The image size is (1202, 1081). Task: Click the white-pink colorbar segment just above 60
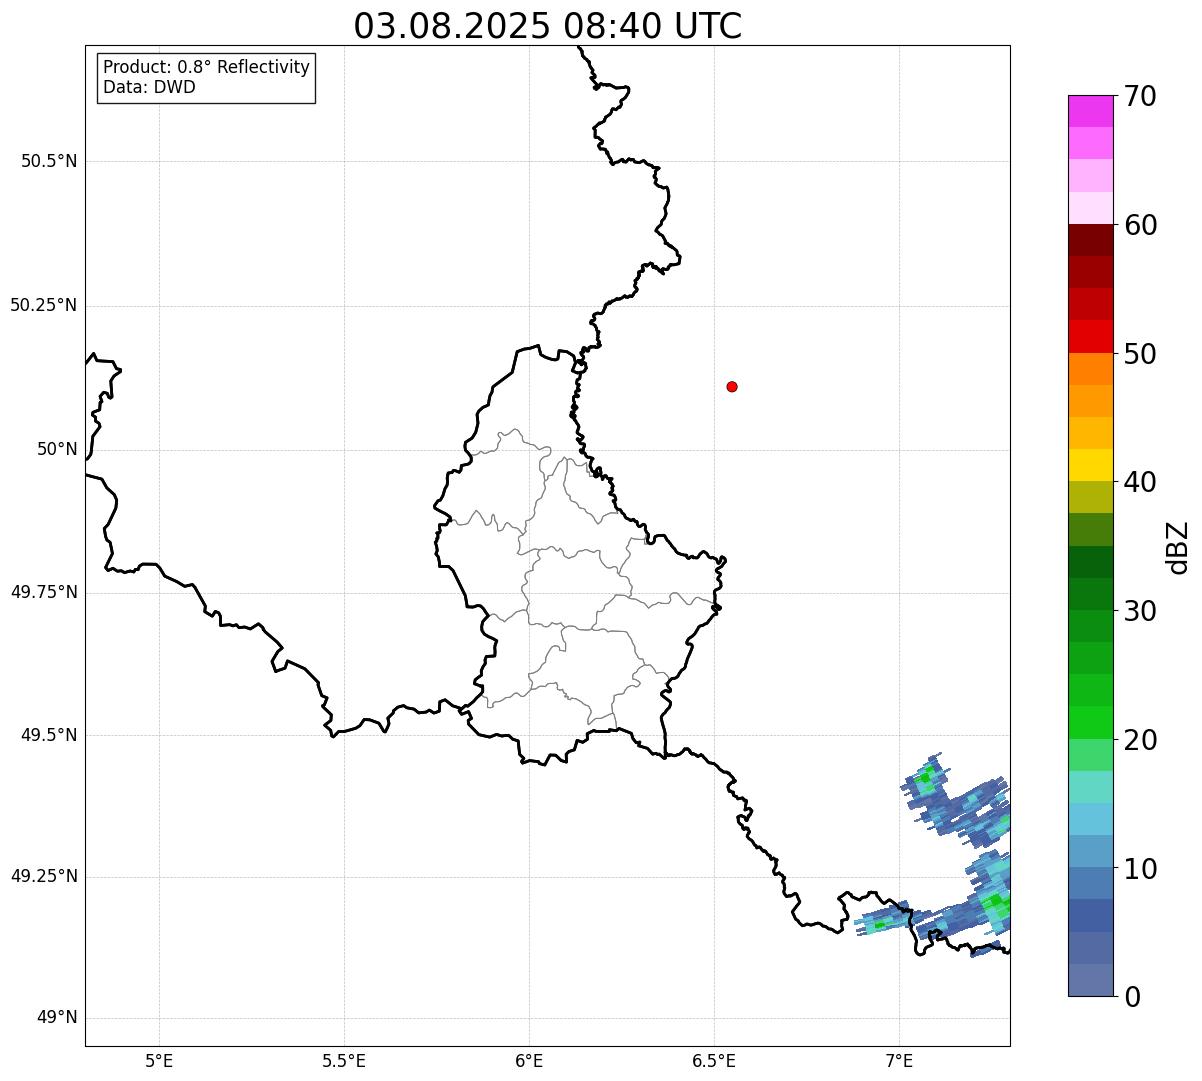pyautogui.click(x=1090, y=208)
